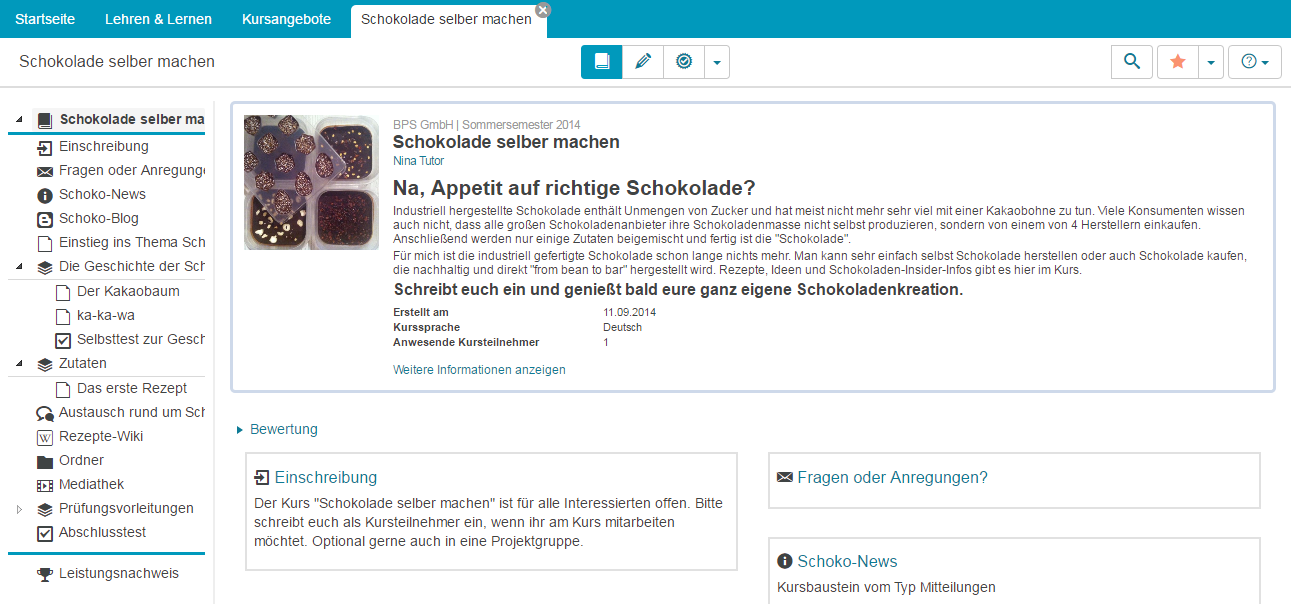Click the assessment checkmark badge icon
Viewport: 1291px width, 604px height.
684,62
